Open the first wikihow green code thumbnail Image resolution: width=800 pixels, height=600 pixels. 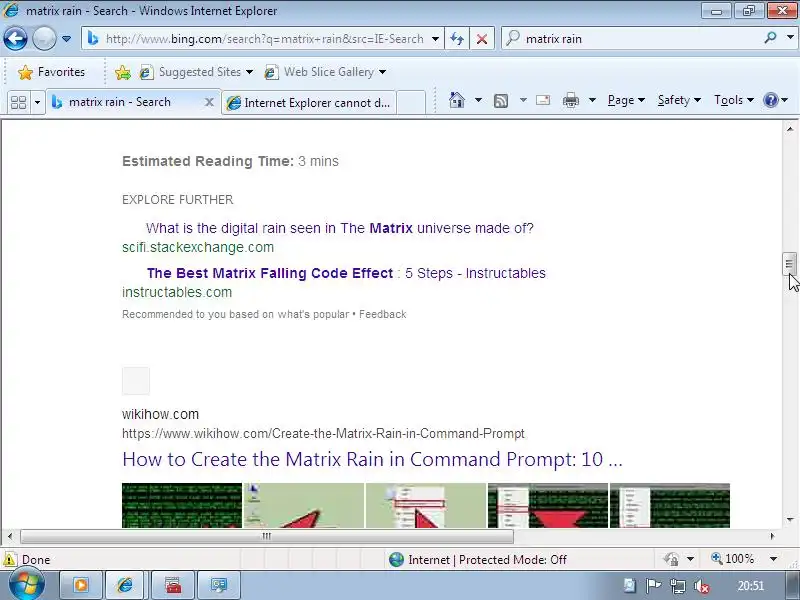182,505
